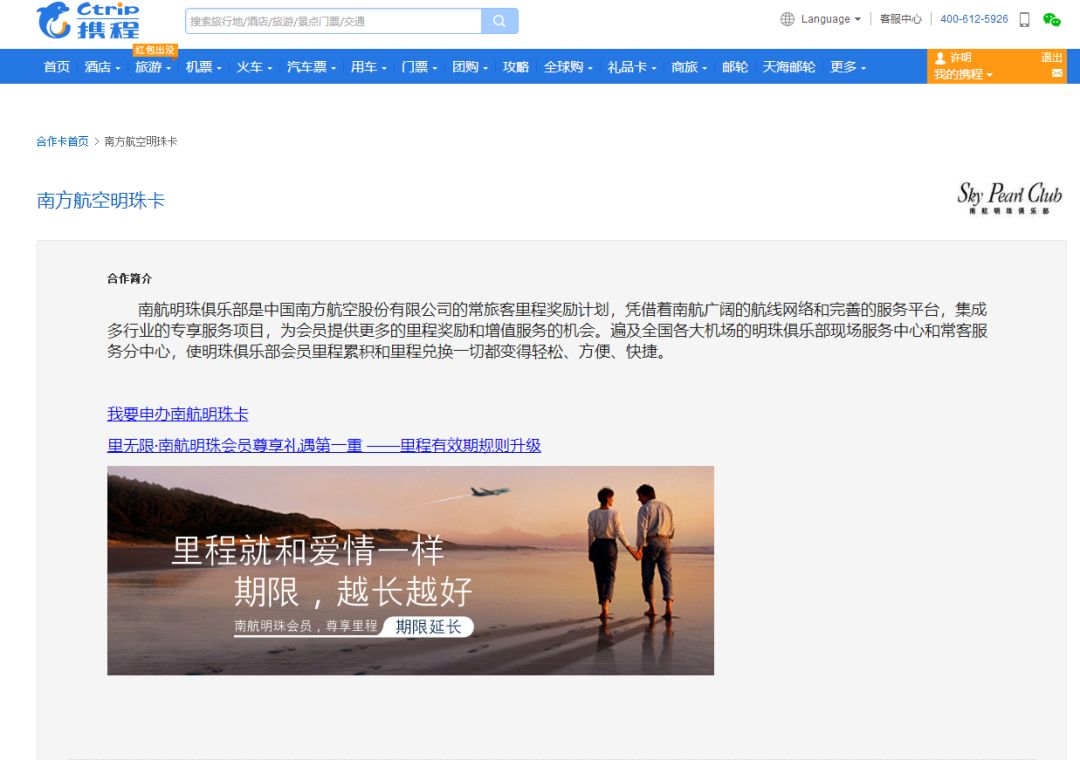Go to 合作卡首页 breadcrumb link
Viewport: 1080px width, 760px height.
point(62,141)
